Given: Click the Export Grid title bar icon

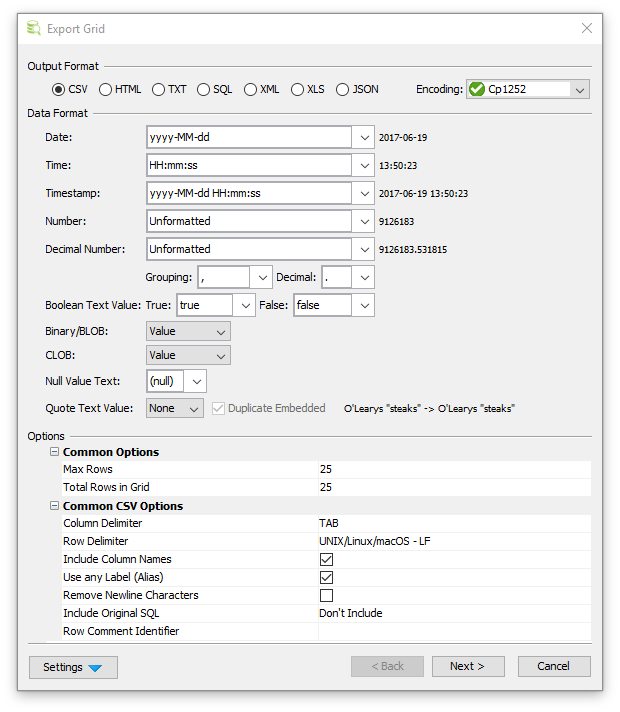Looking at the screenshot, I should tap(34, 28).
